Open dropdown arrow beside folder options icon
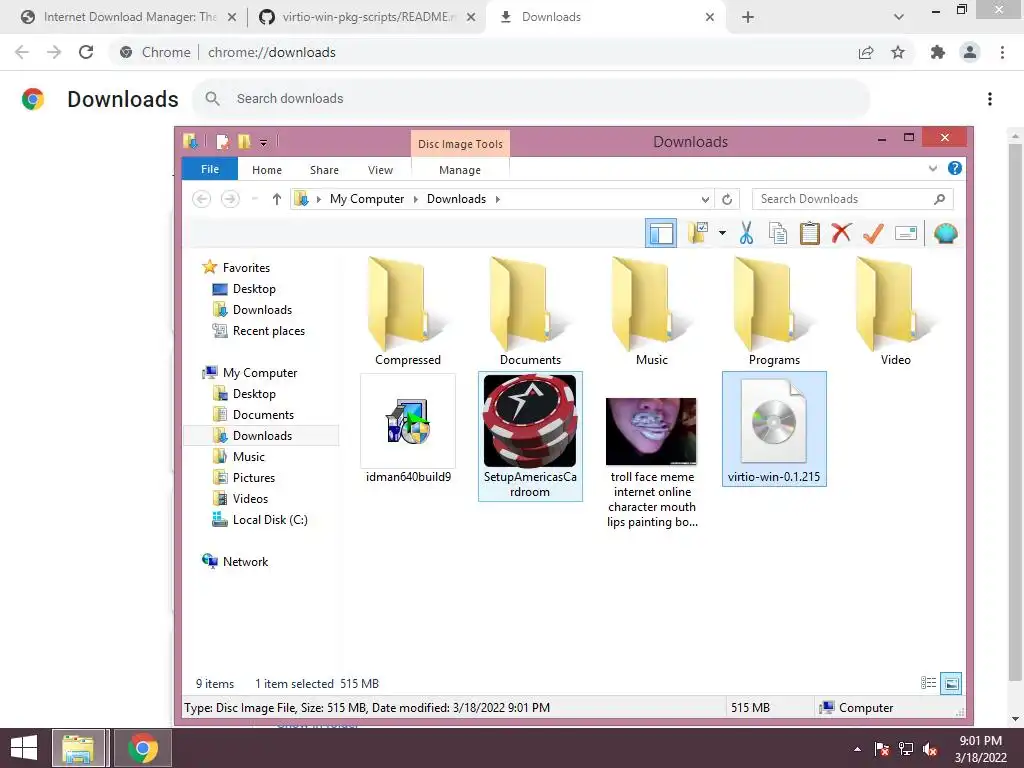Screen dimensions: 1024x768 click(722, 232)
